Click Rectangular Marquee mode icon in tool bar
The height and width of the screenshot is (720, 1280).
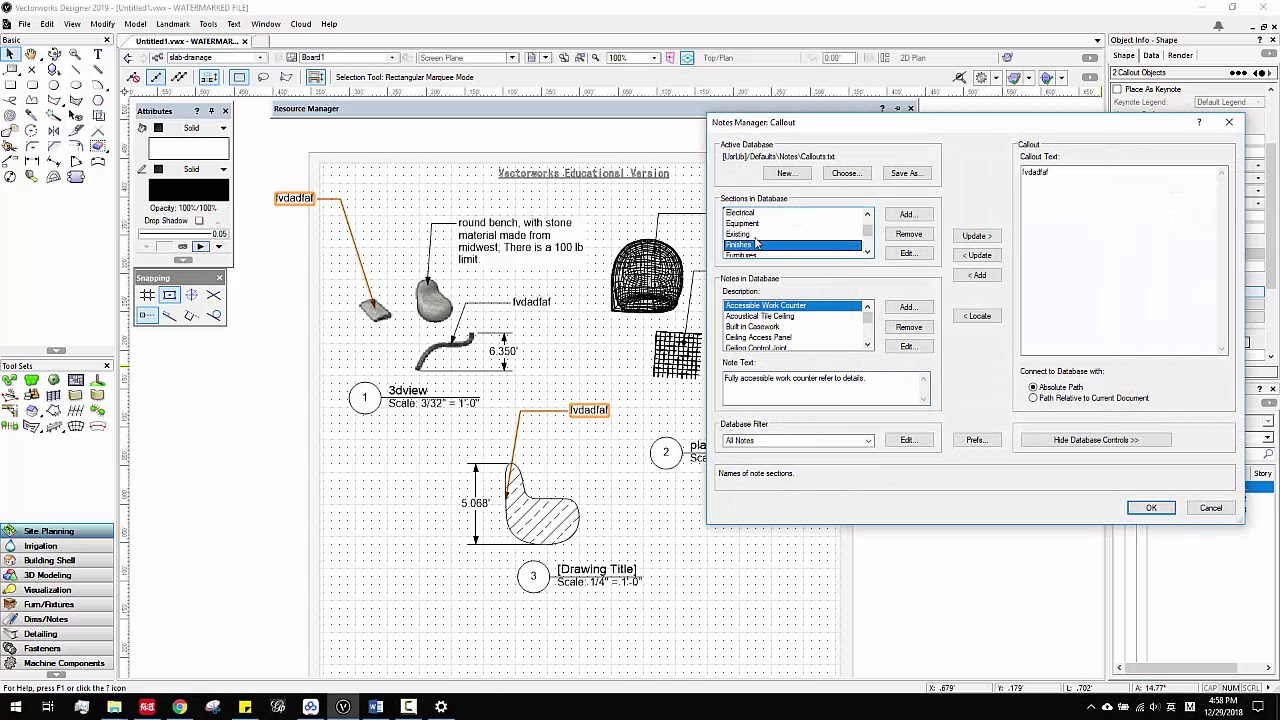click(239, 77)
